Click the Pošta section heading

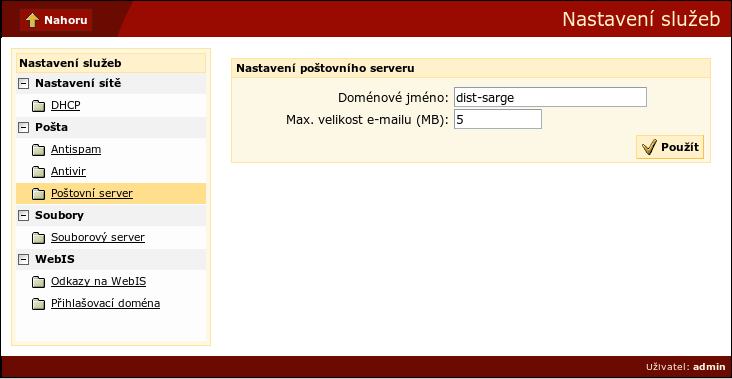[x=51, y=127]
